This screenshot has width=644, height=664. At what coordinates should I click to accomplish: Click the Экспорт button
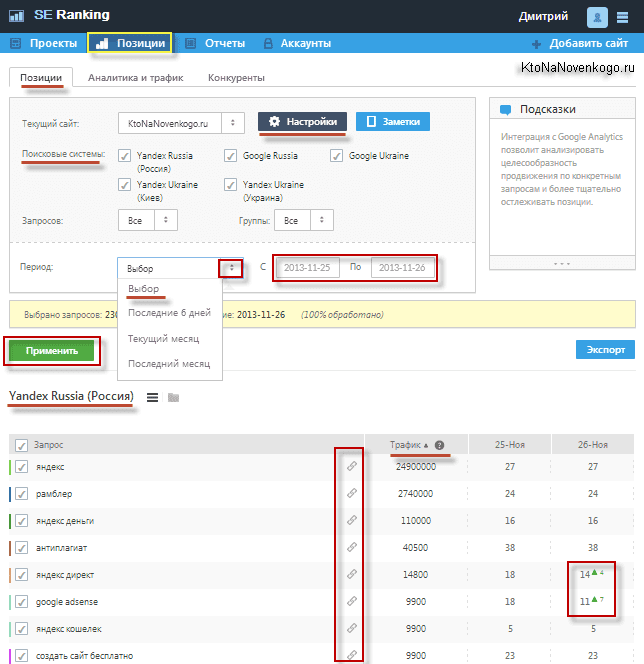point(605,350)
